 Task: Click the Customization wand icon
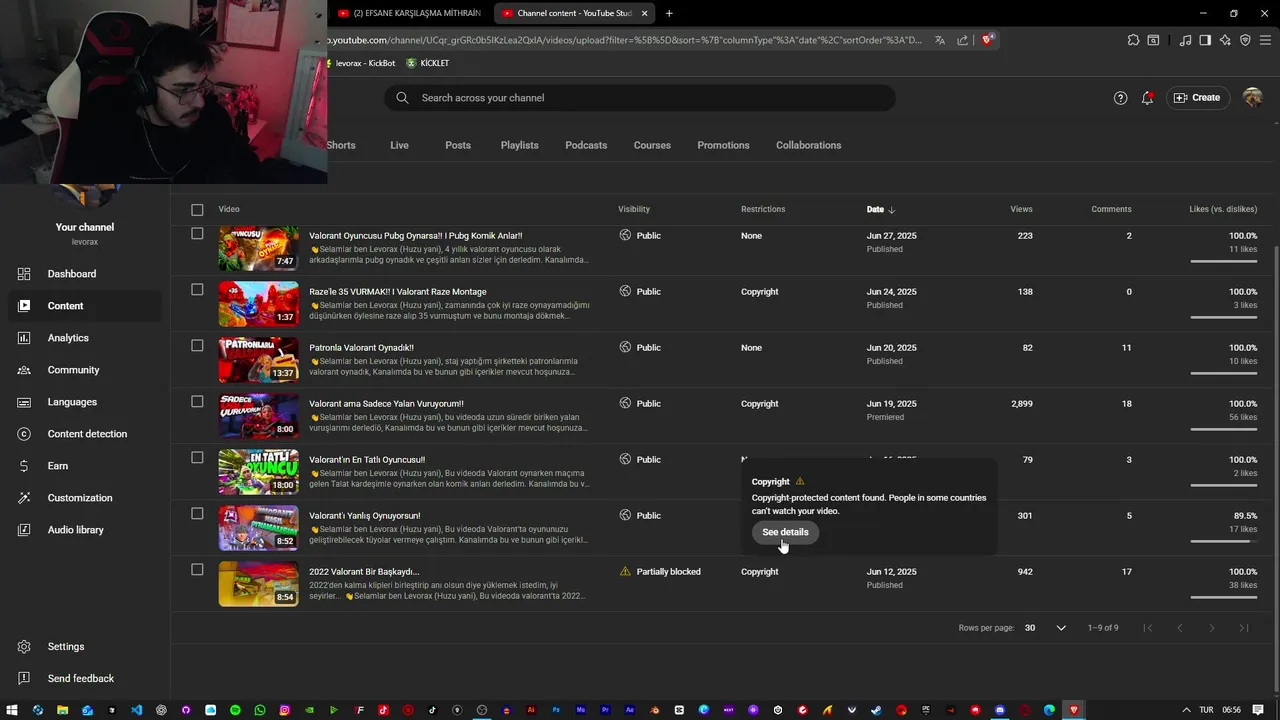pyautogui.click(x=24, y=498)
